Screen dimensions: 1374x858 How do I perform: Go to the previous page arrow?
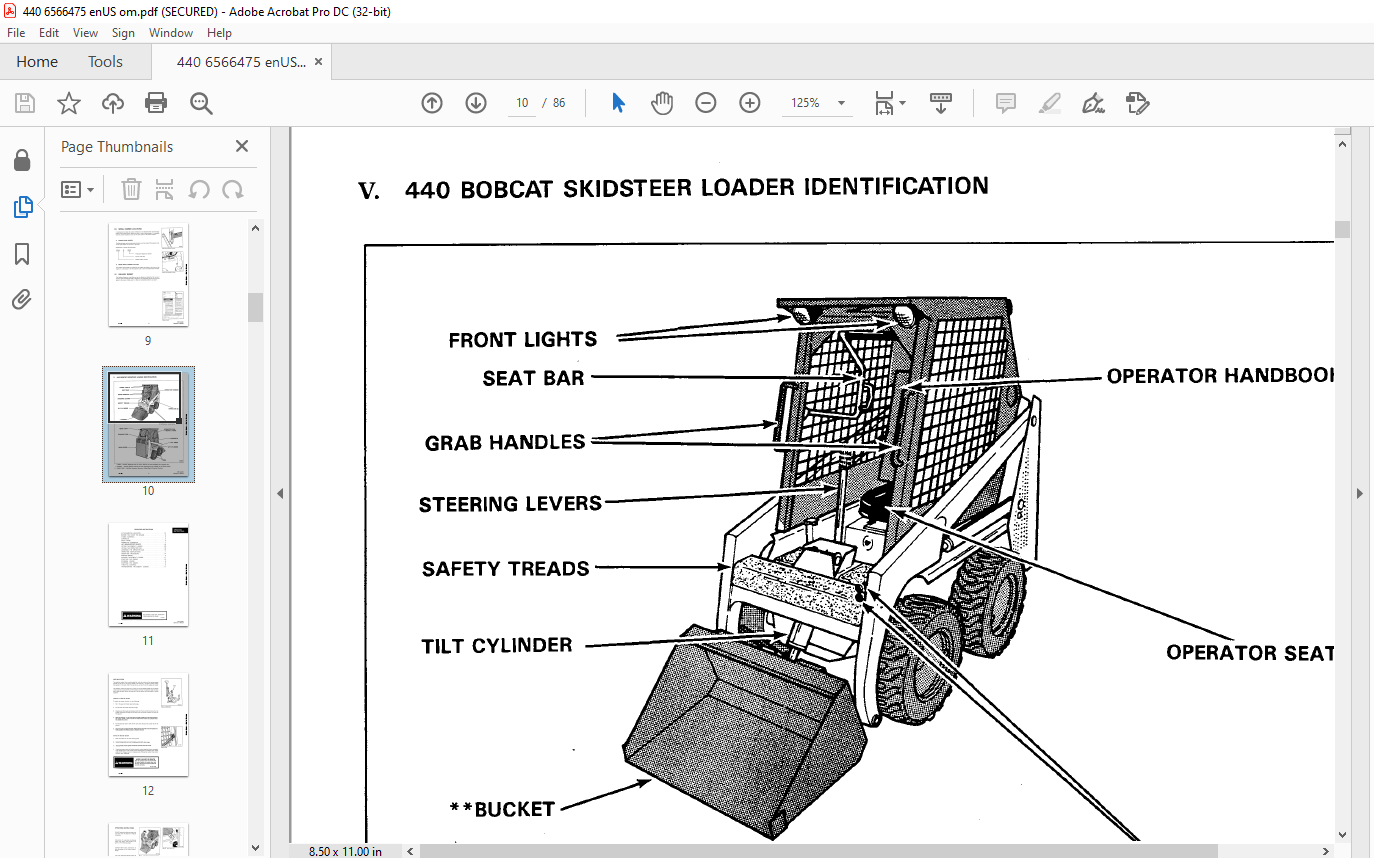(x=432, y=103)
